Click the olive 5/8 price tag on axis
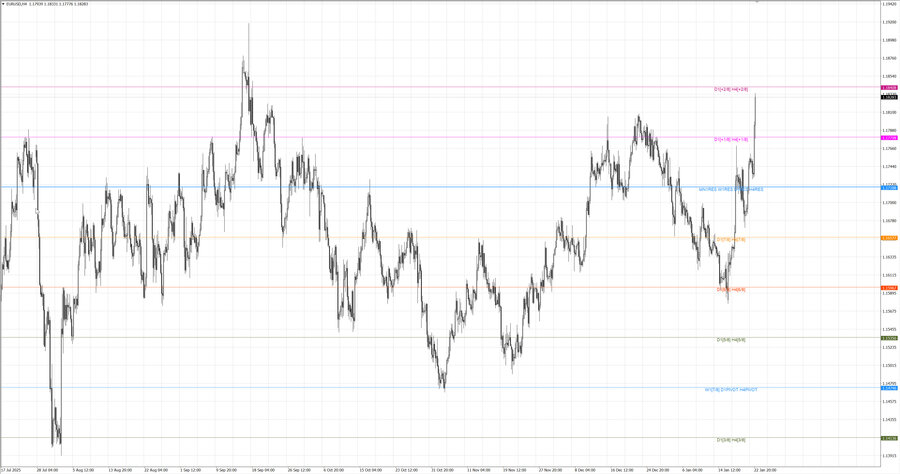Screen dimensions: 900x474 tap(889, 338)
